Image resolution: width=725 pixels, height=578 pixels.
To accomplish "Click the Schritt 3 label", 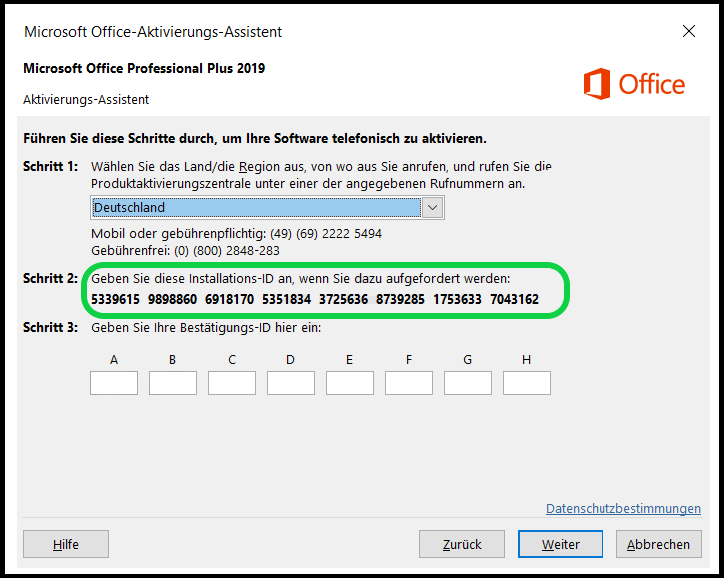I will pos(50,327).
